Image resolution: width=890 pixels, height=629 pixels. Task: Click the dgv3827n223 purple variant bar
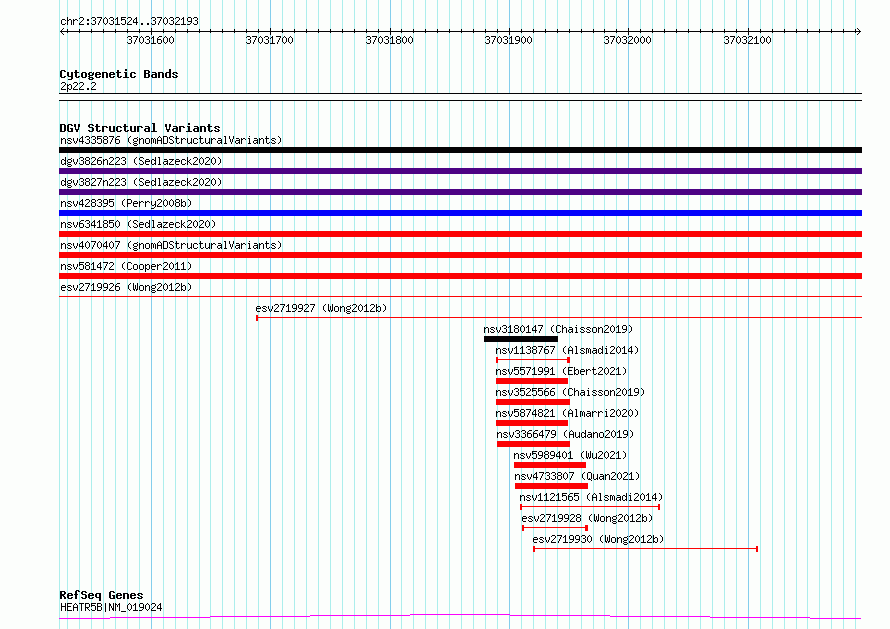click(x=460, y=192)
